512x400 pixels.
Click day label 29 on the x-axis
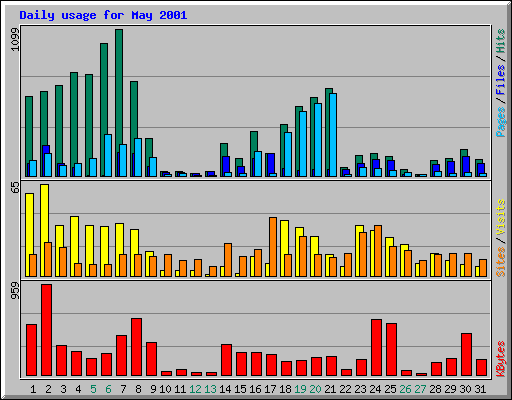(x=450, y=389)
